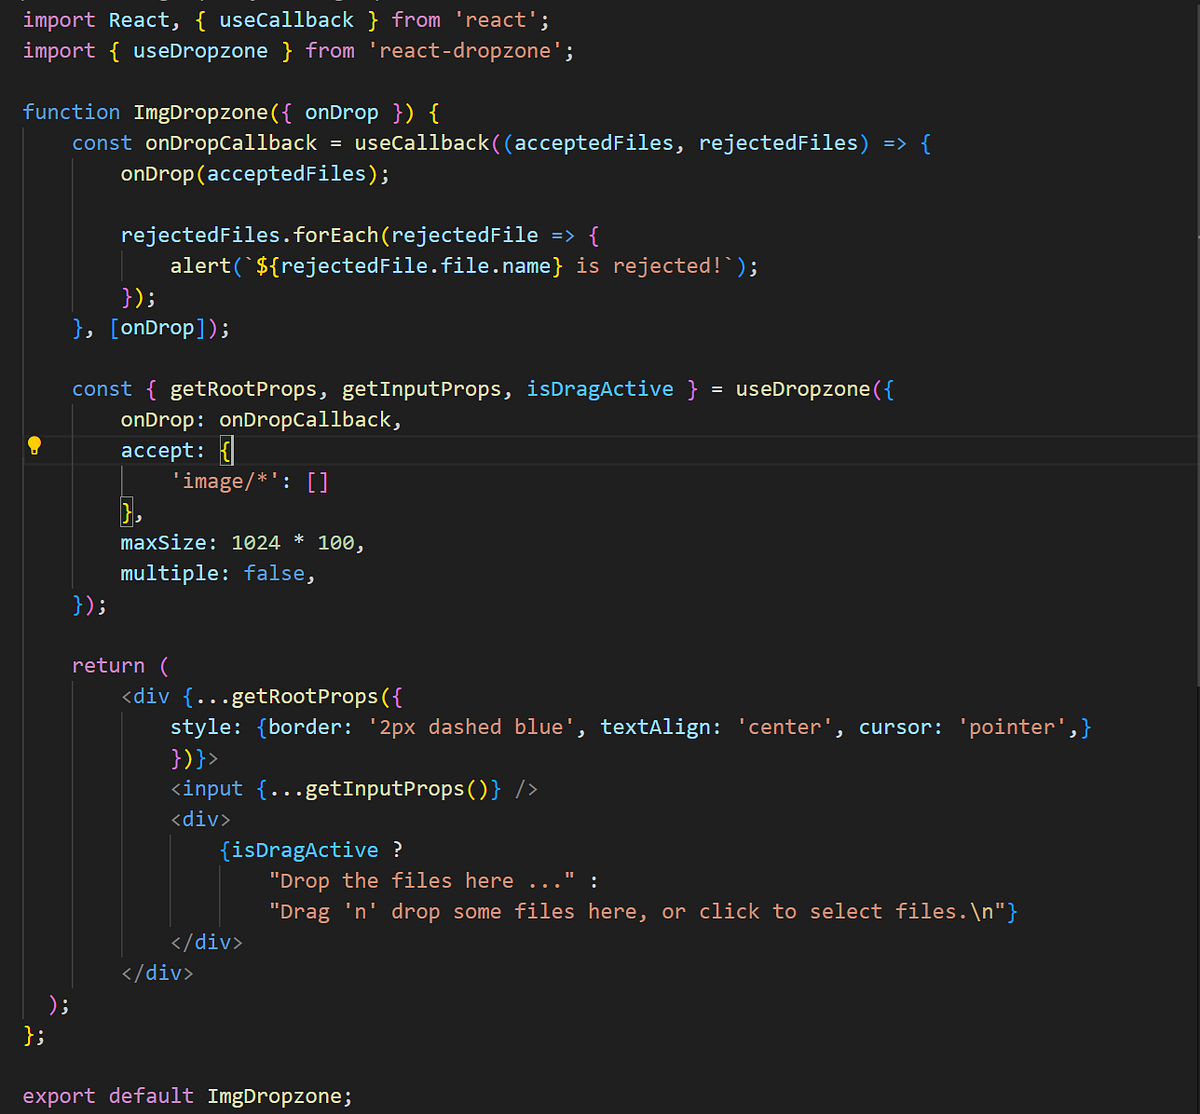1200x1114 pixels.
Task: Select the closing div tag of the dropzone
Action: (156, 972)
